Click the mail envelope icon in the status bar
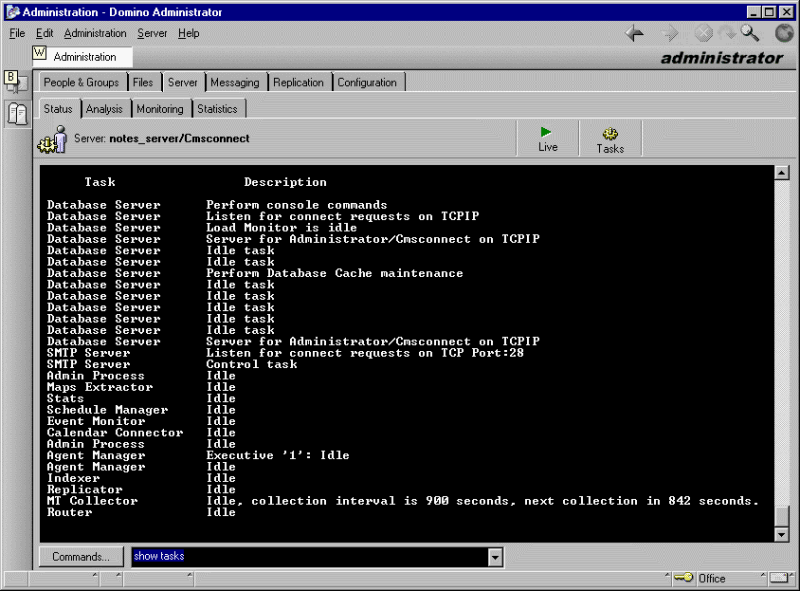The height and width of the screenshot is (591, 800). (x=779, y=578)
